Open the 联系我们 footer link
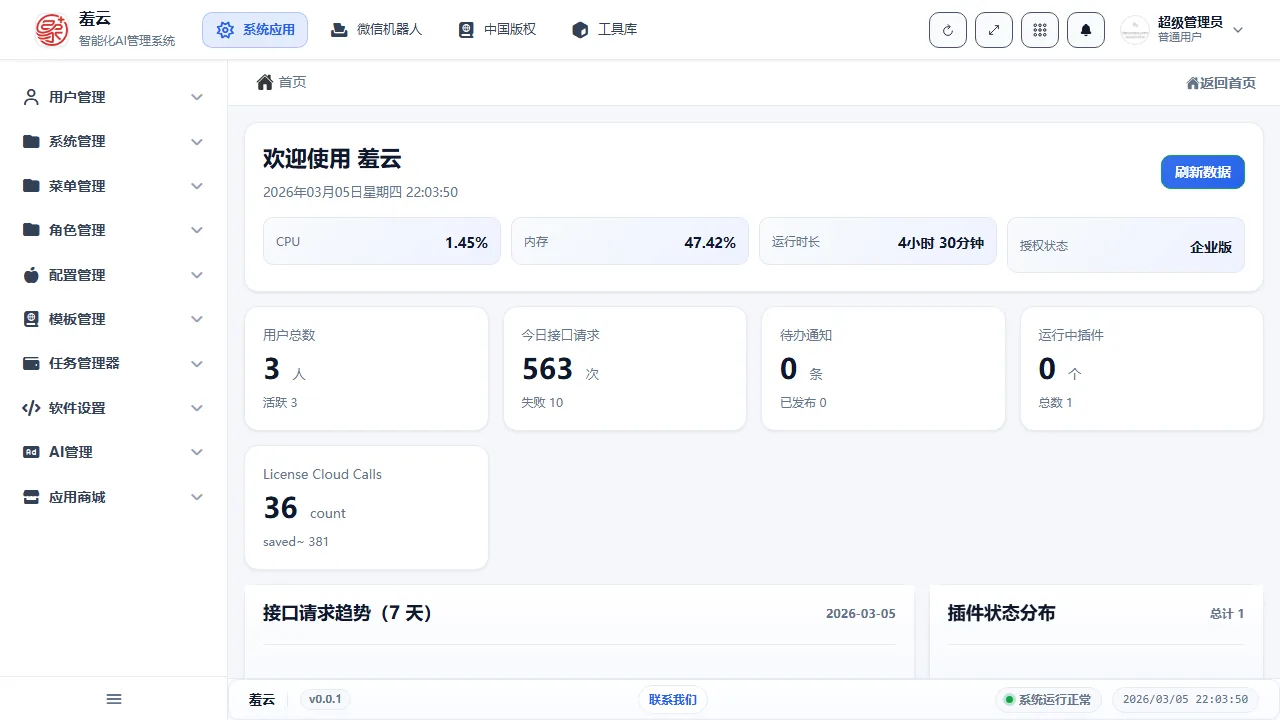The image size is (1280, 720). [672, 699]
